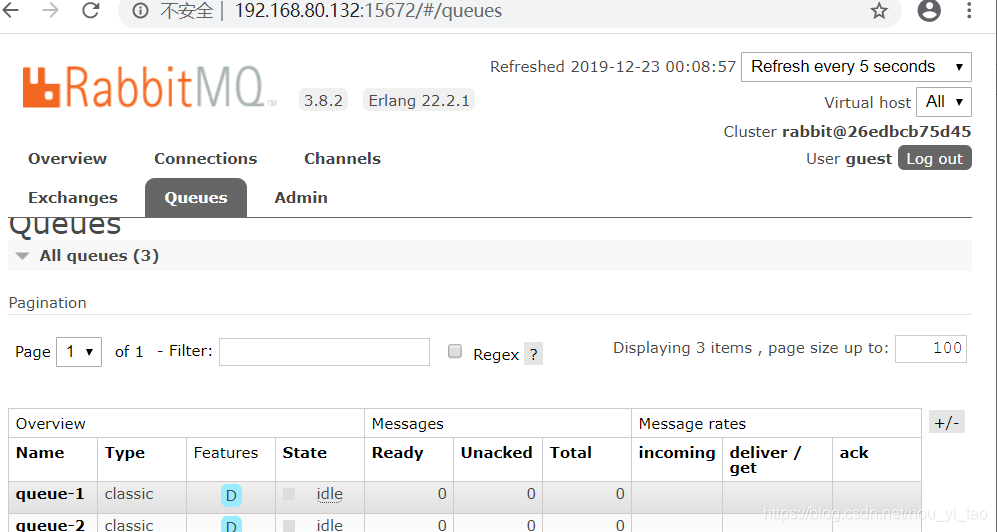Switch to the Admin tab

pyautogui.click(x=301, y=198)
